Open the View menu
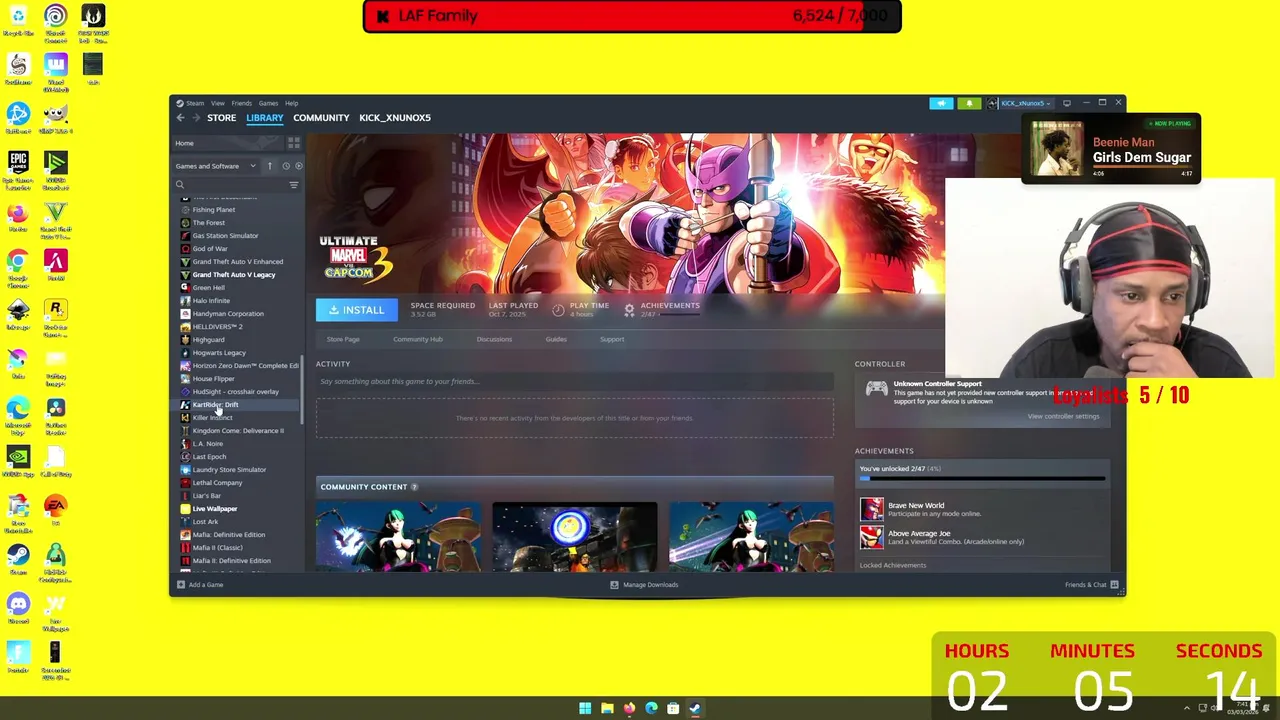Screen dimensions: 1280x720 [x=217, y=103]
